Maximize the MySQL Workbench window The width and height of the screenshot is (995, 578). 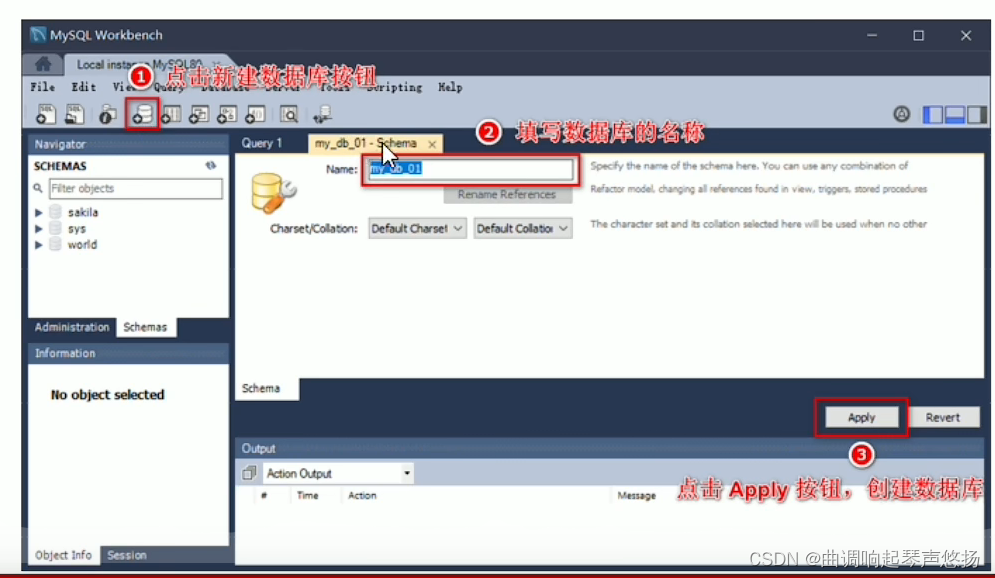(918, 36)
